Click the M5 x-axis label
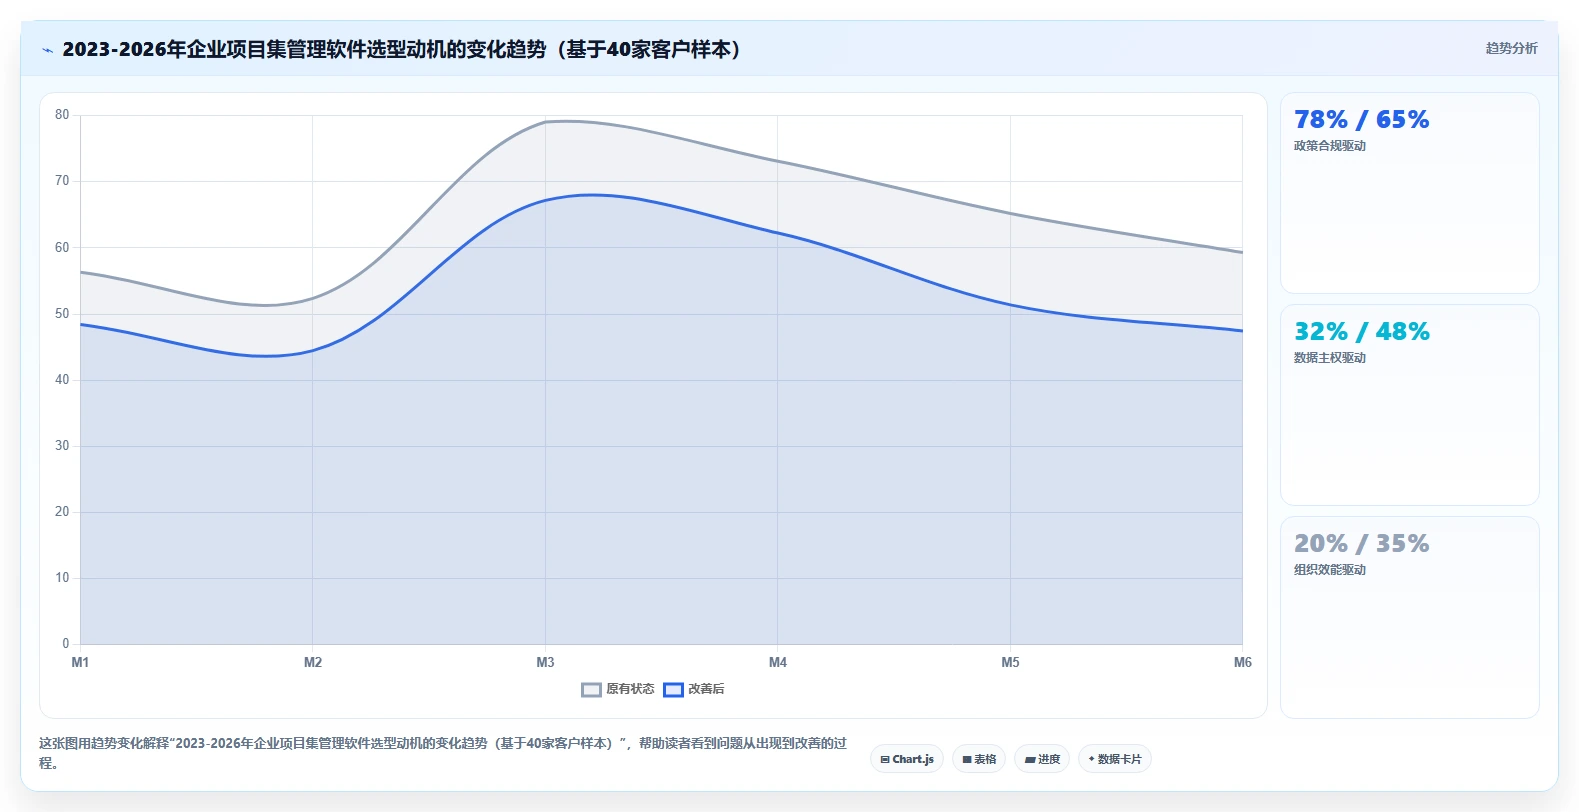The height and width of the screenshot is (812, 1579). (1010, 662)
